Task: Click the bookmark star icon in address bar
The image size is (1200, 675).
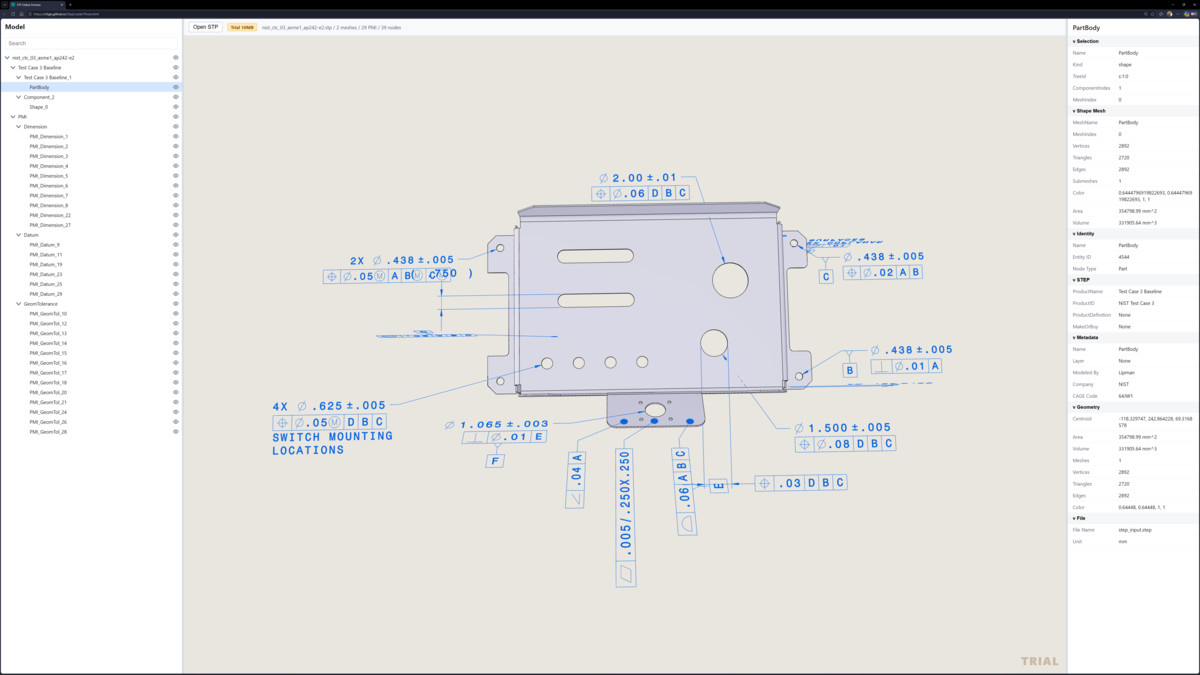Action: 1153,14
